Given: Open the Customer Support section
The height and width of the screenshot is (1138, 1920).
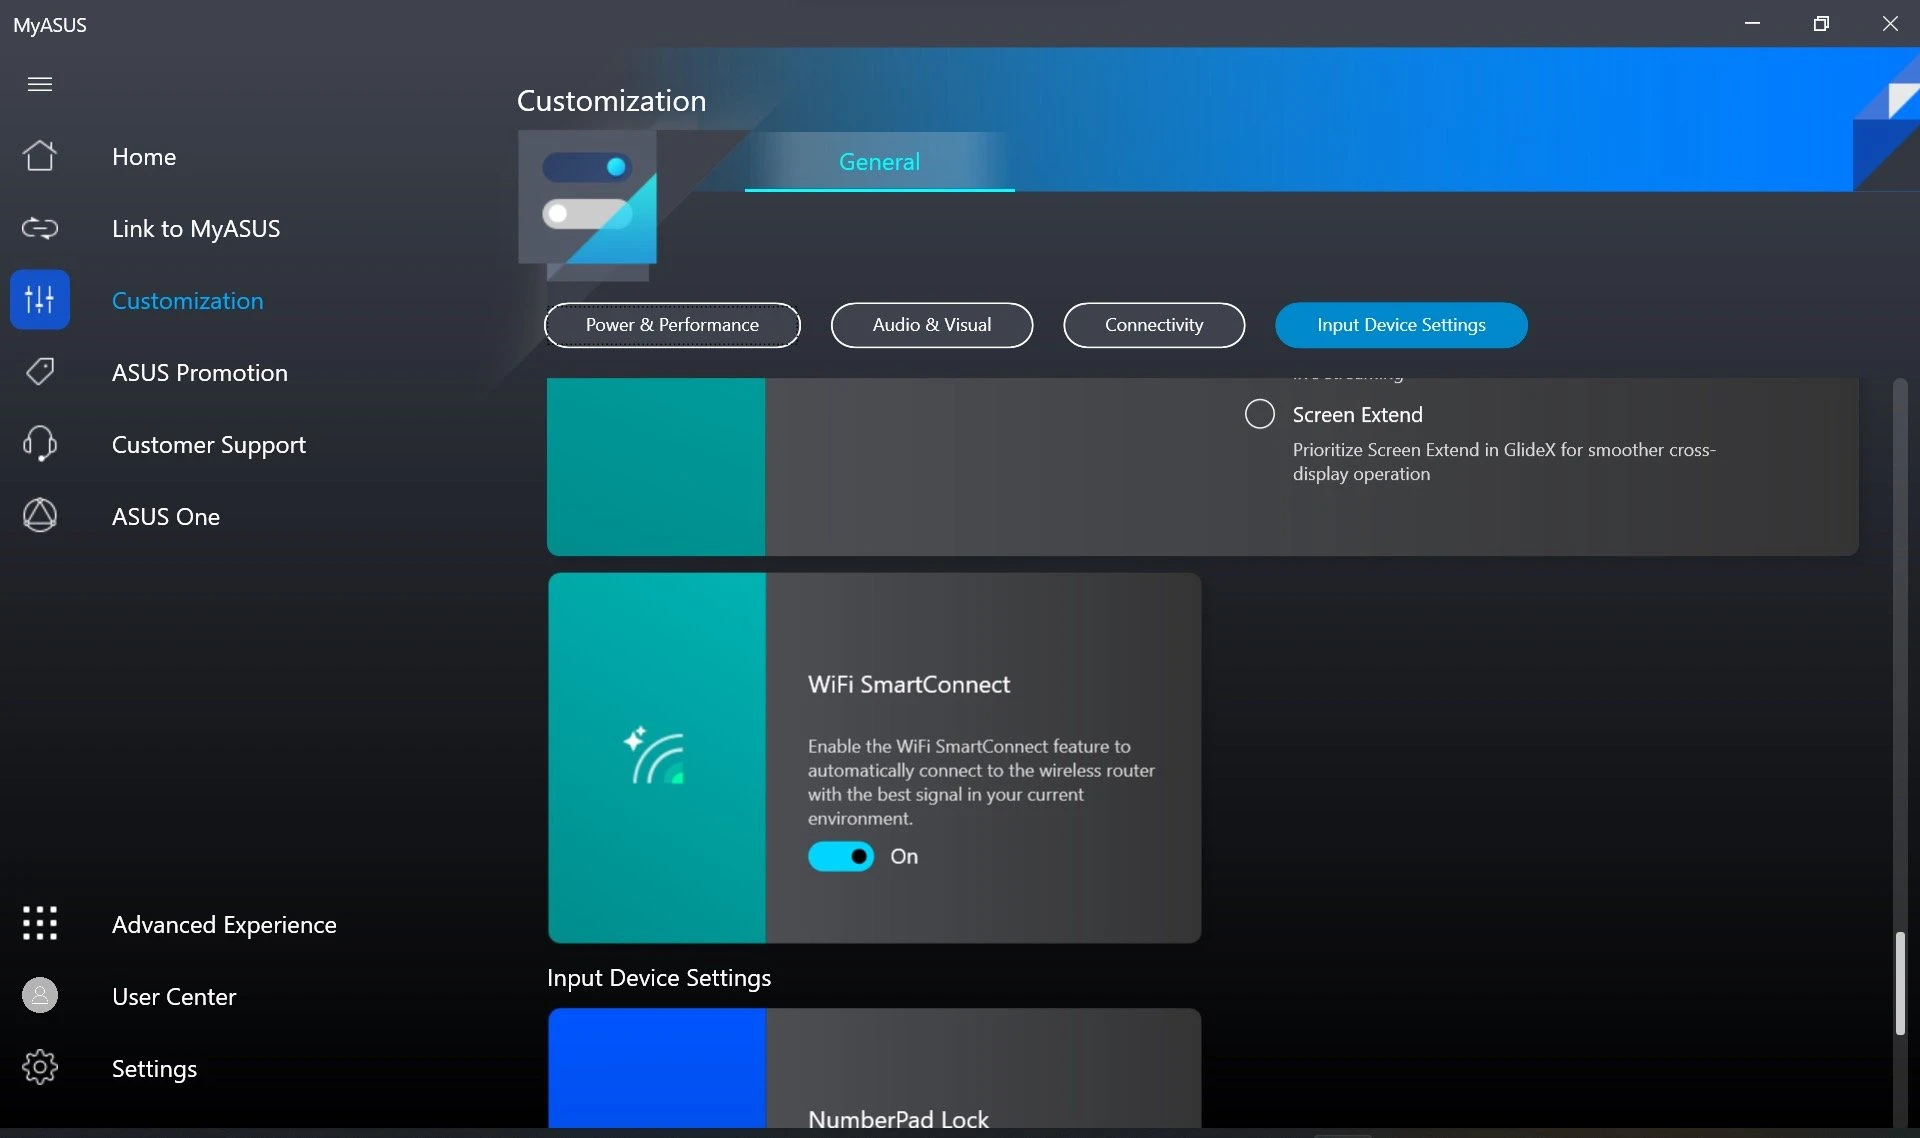Looking at the screenshot, I should (209, 445).
